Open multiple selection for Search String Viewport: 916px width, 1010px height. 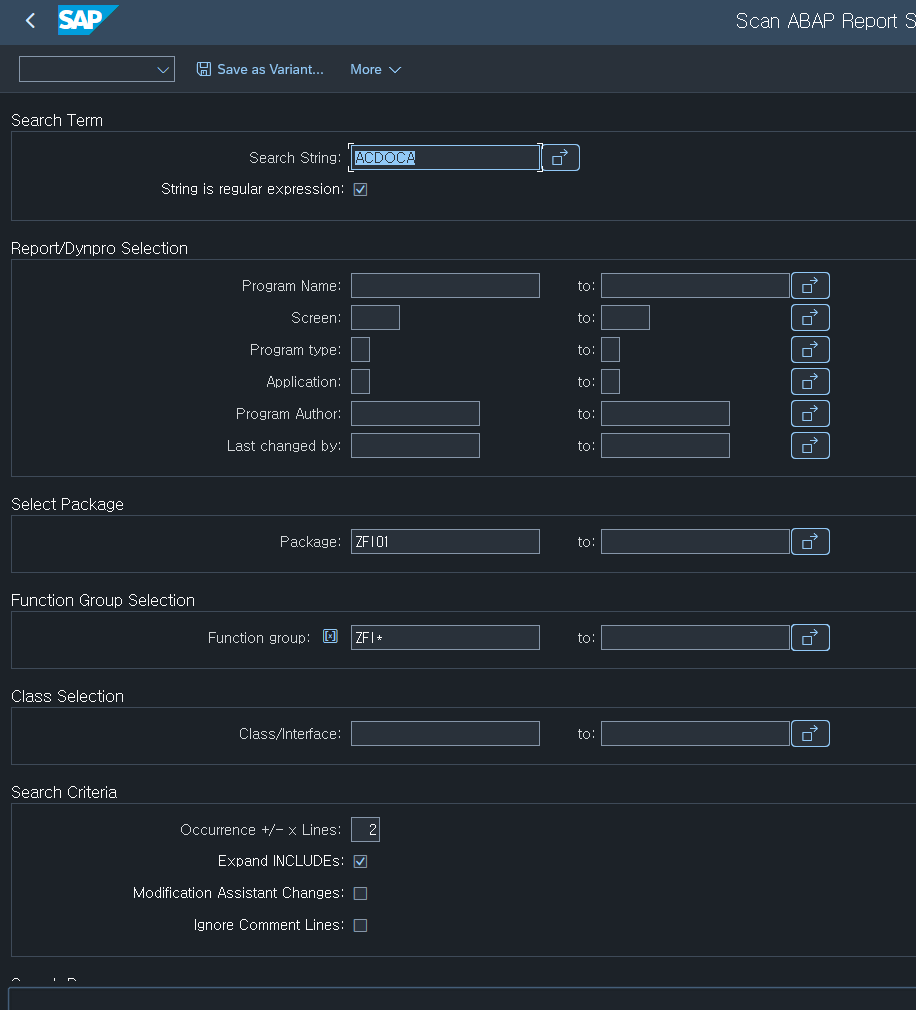560,158
